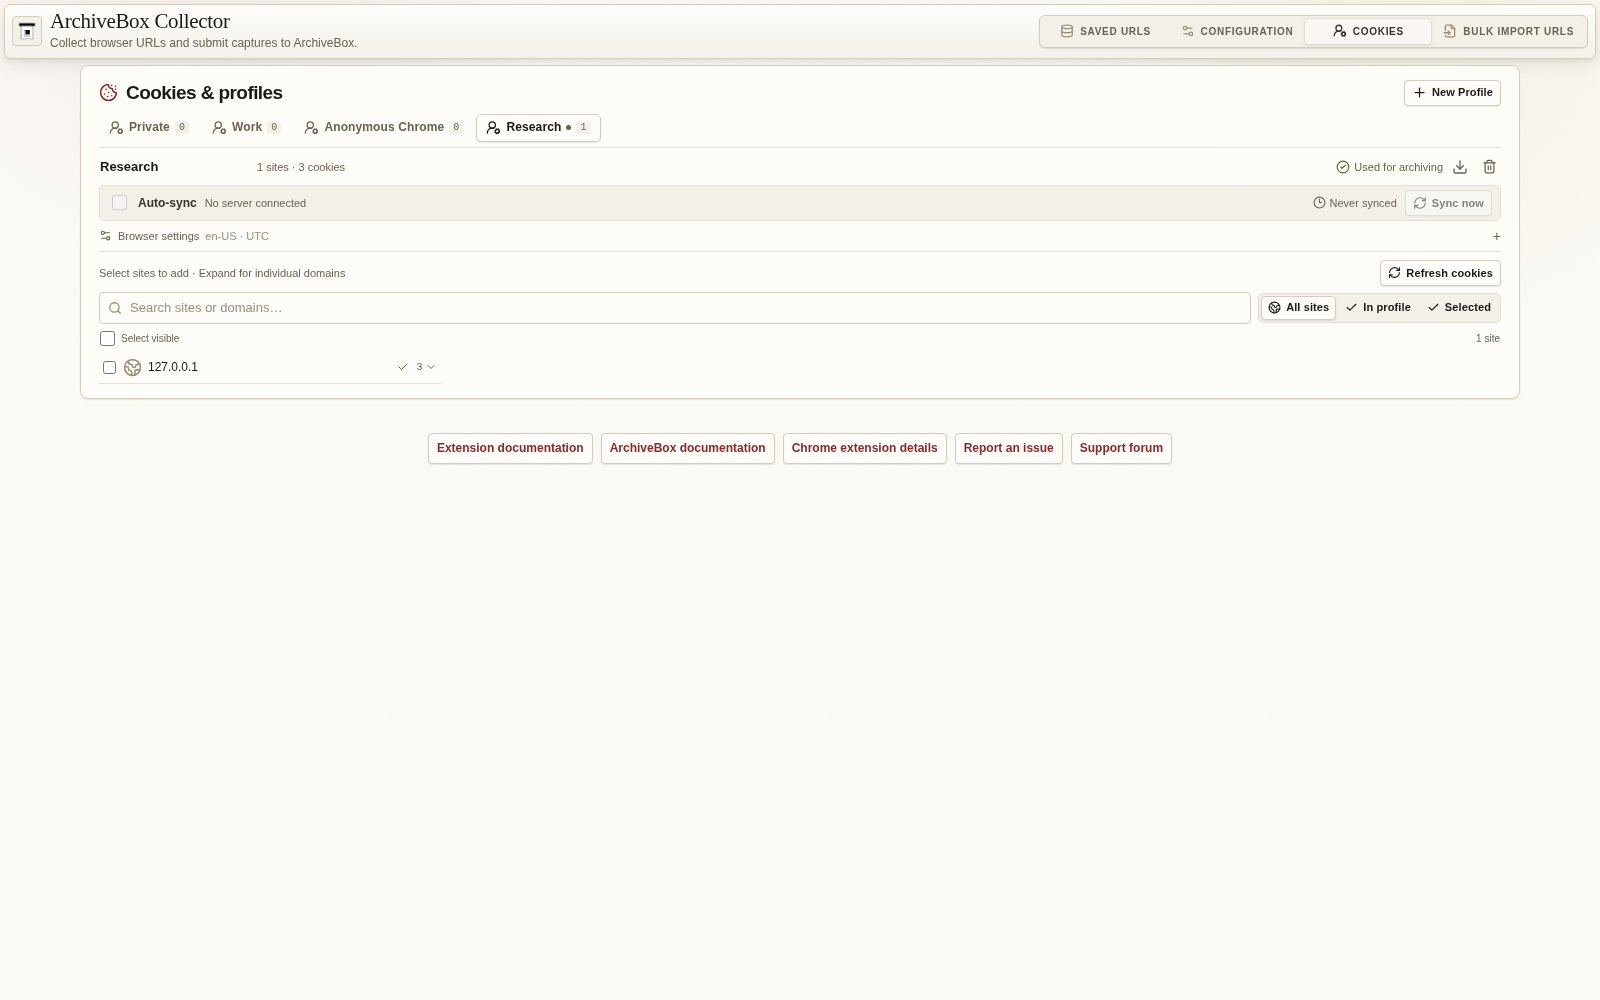This screenshot has height=1000, width=1600.
Task: Check the 127.0.0.1 site checkbox
Action: 110,368
